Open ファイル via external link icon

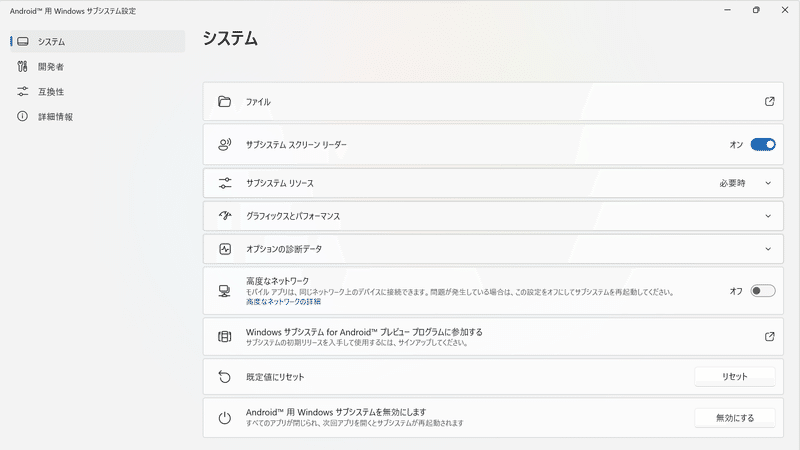coord(769,102)
